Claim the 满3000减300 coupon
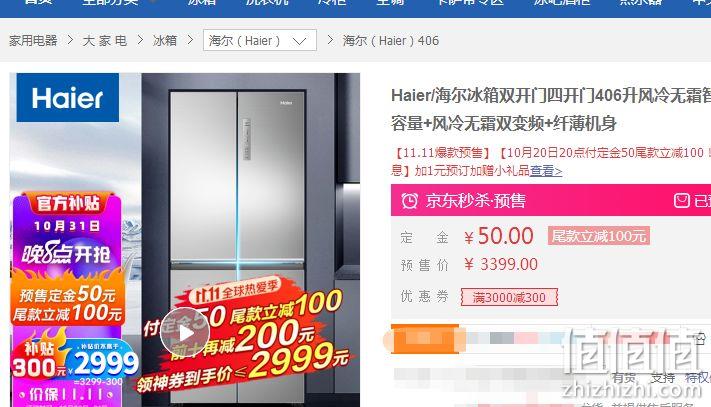This screenshot has height=407, width=711. [509, 297]
